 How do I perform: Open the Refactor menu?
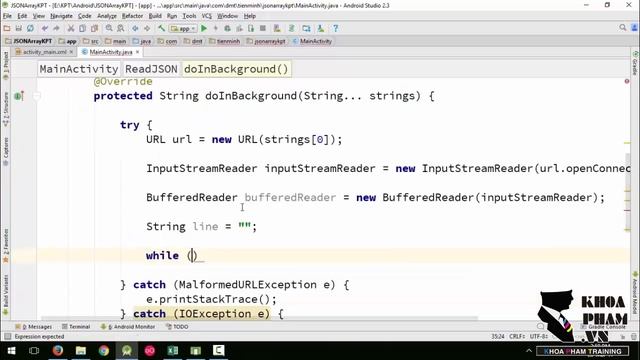pos(132,16)
